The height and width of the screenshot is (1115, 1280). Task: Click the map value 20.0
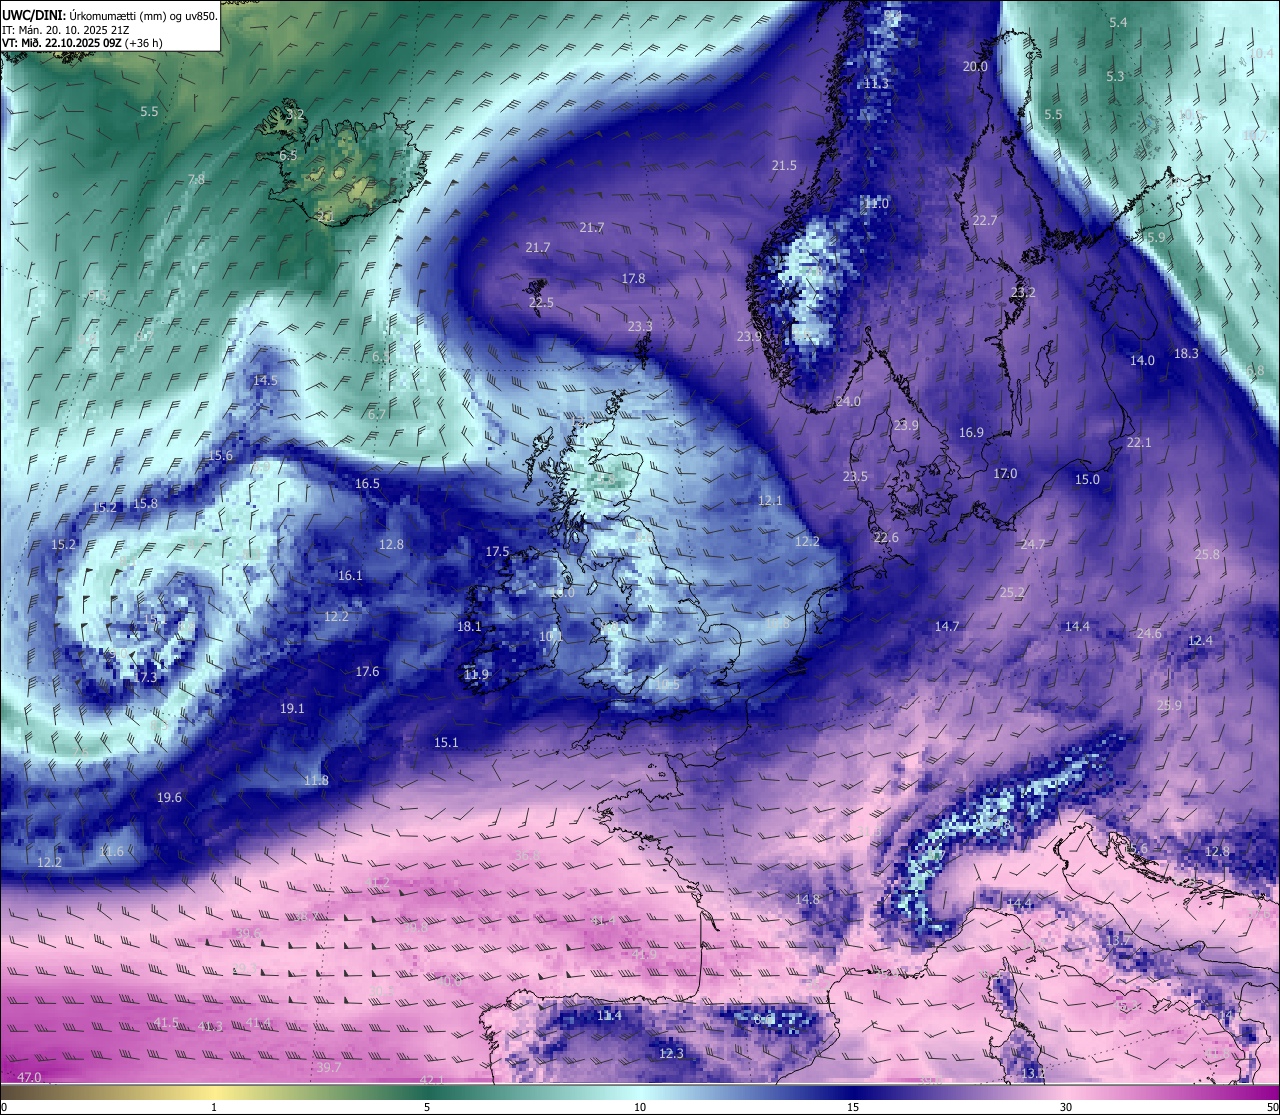coord(975,67)
